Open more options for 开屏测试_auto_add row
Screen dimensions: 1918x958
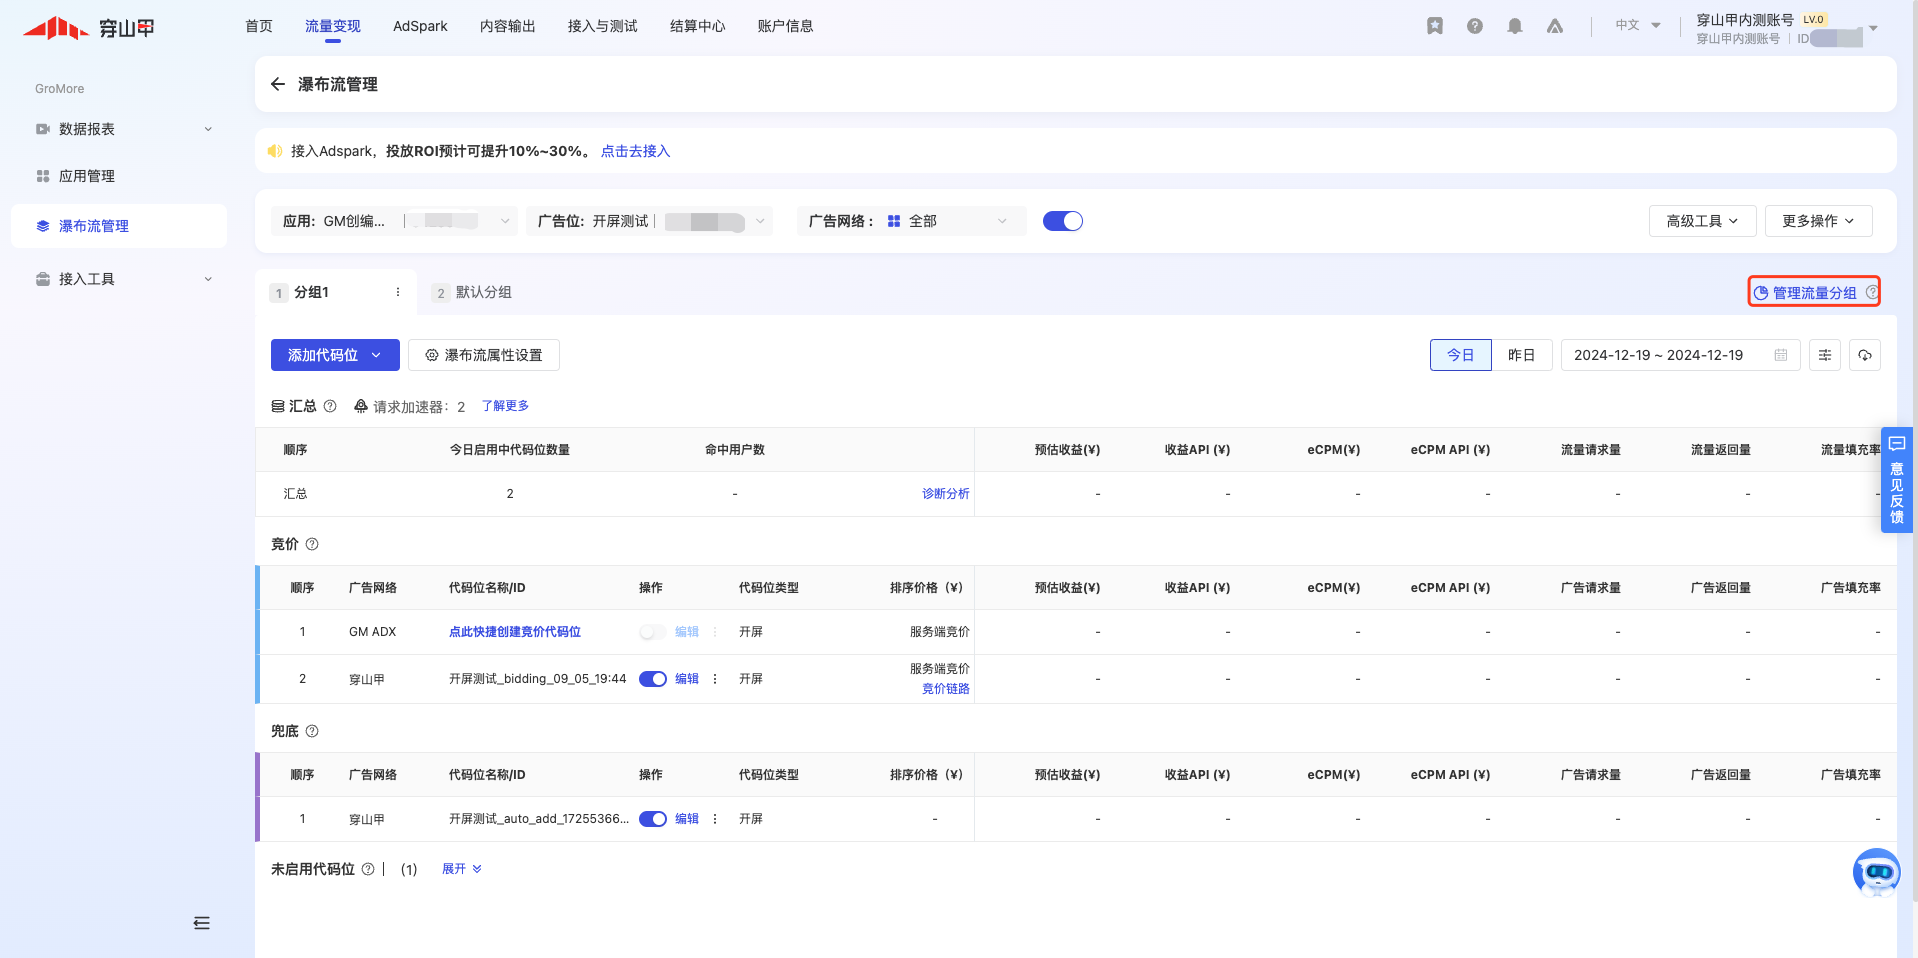click(x=715, y=819)
